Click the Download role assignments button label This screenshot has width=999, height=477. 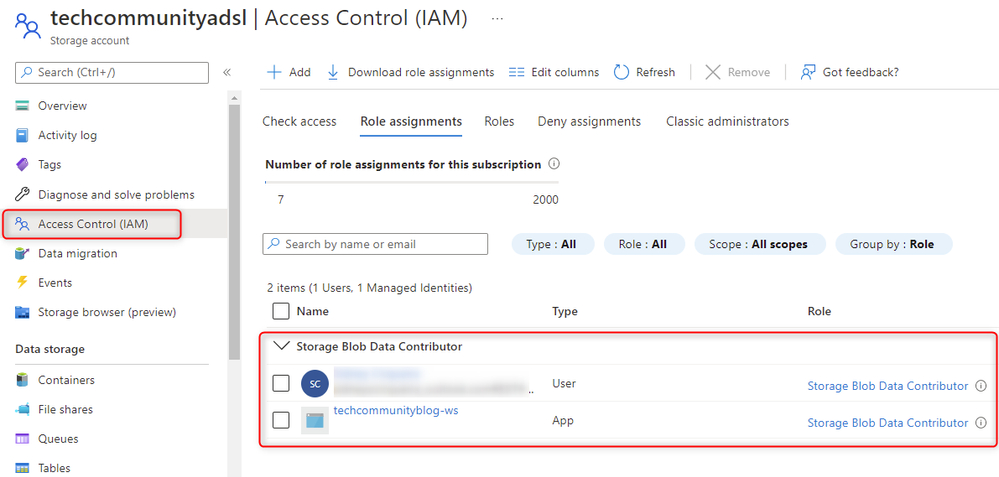point(421,72)
